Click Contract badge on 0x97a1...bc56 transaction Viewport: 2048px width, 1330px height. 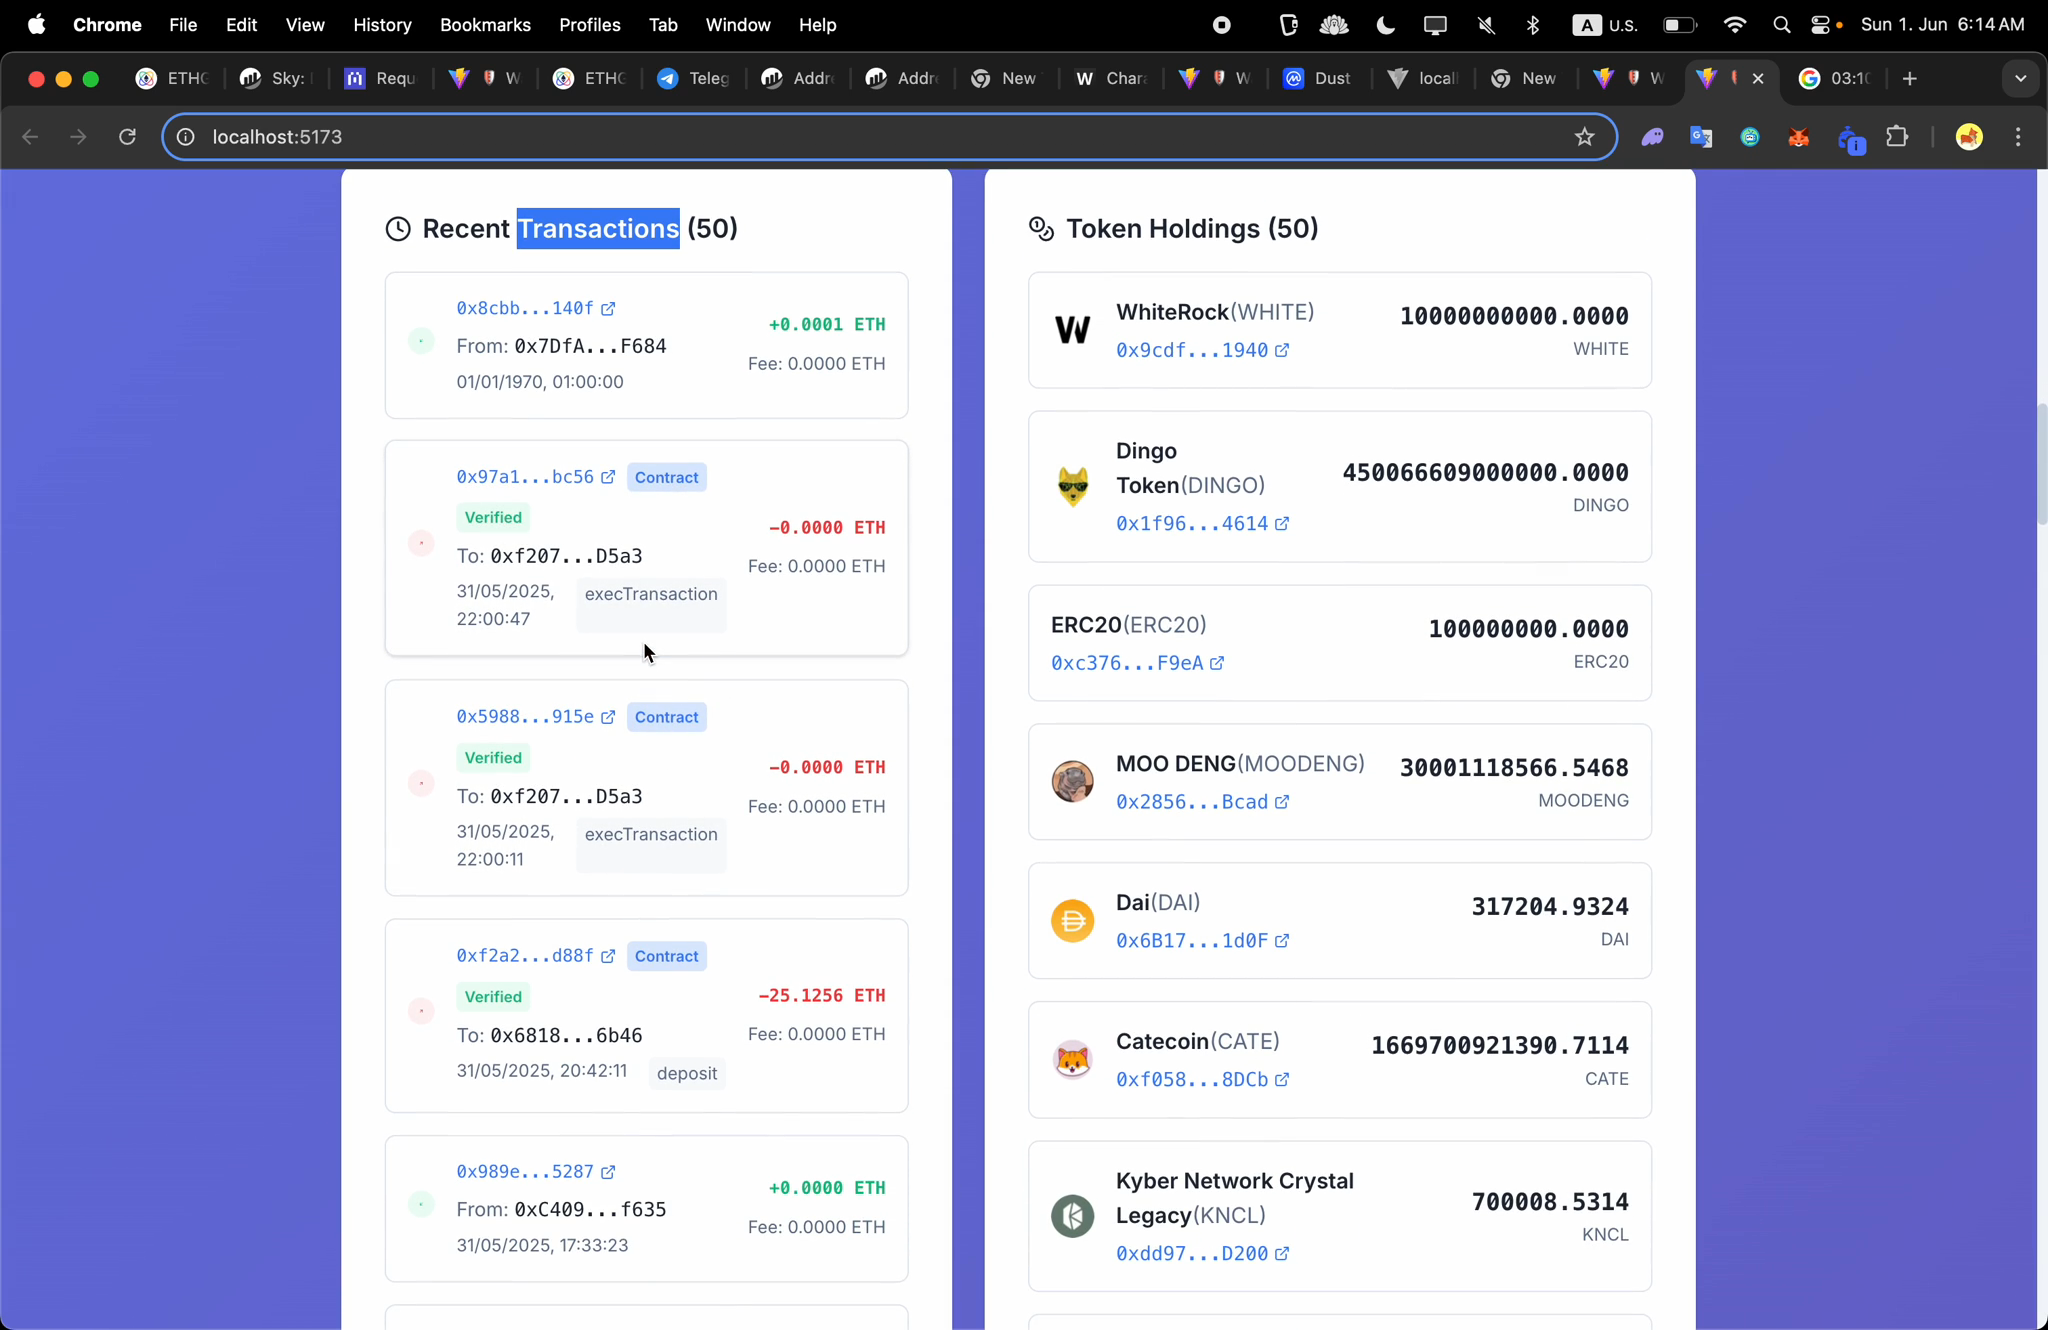(x=667, y=477)
